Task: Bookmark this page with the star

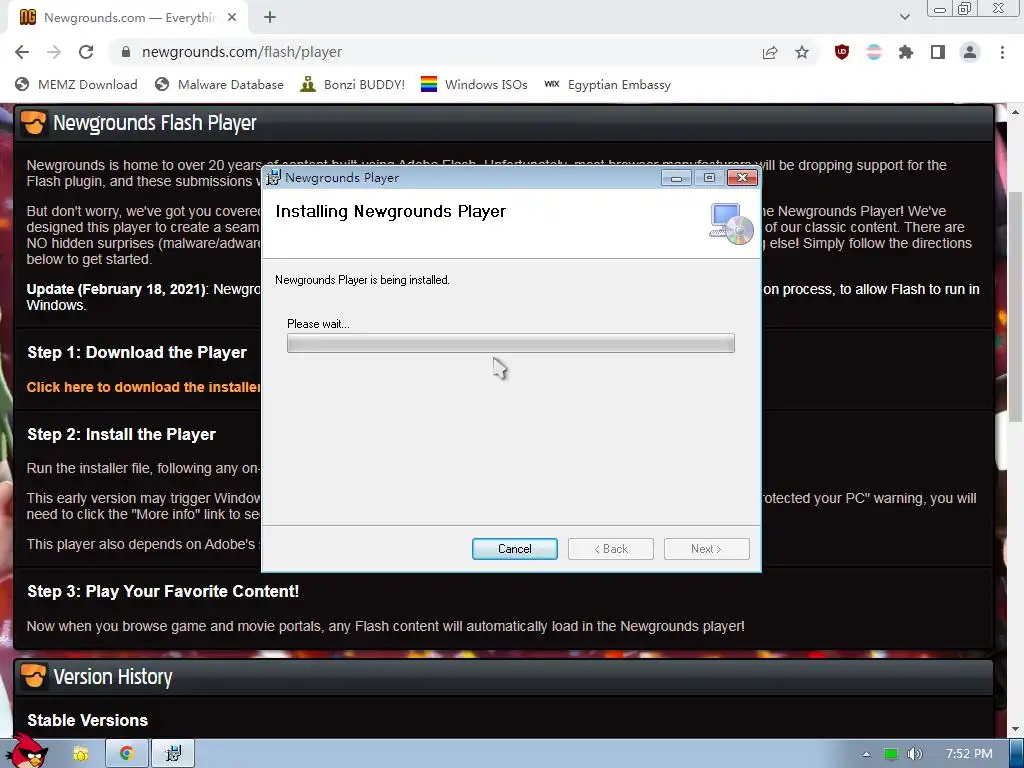Action: click(x=802, y=52)
